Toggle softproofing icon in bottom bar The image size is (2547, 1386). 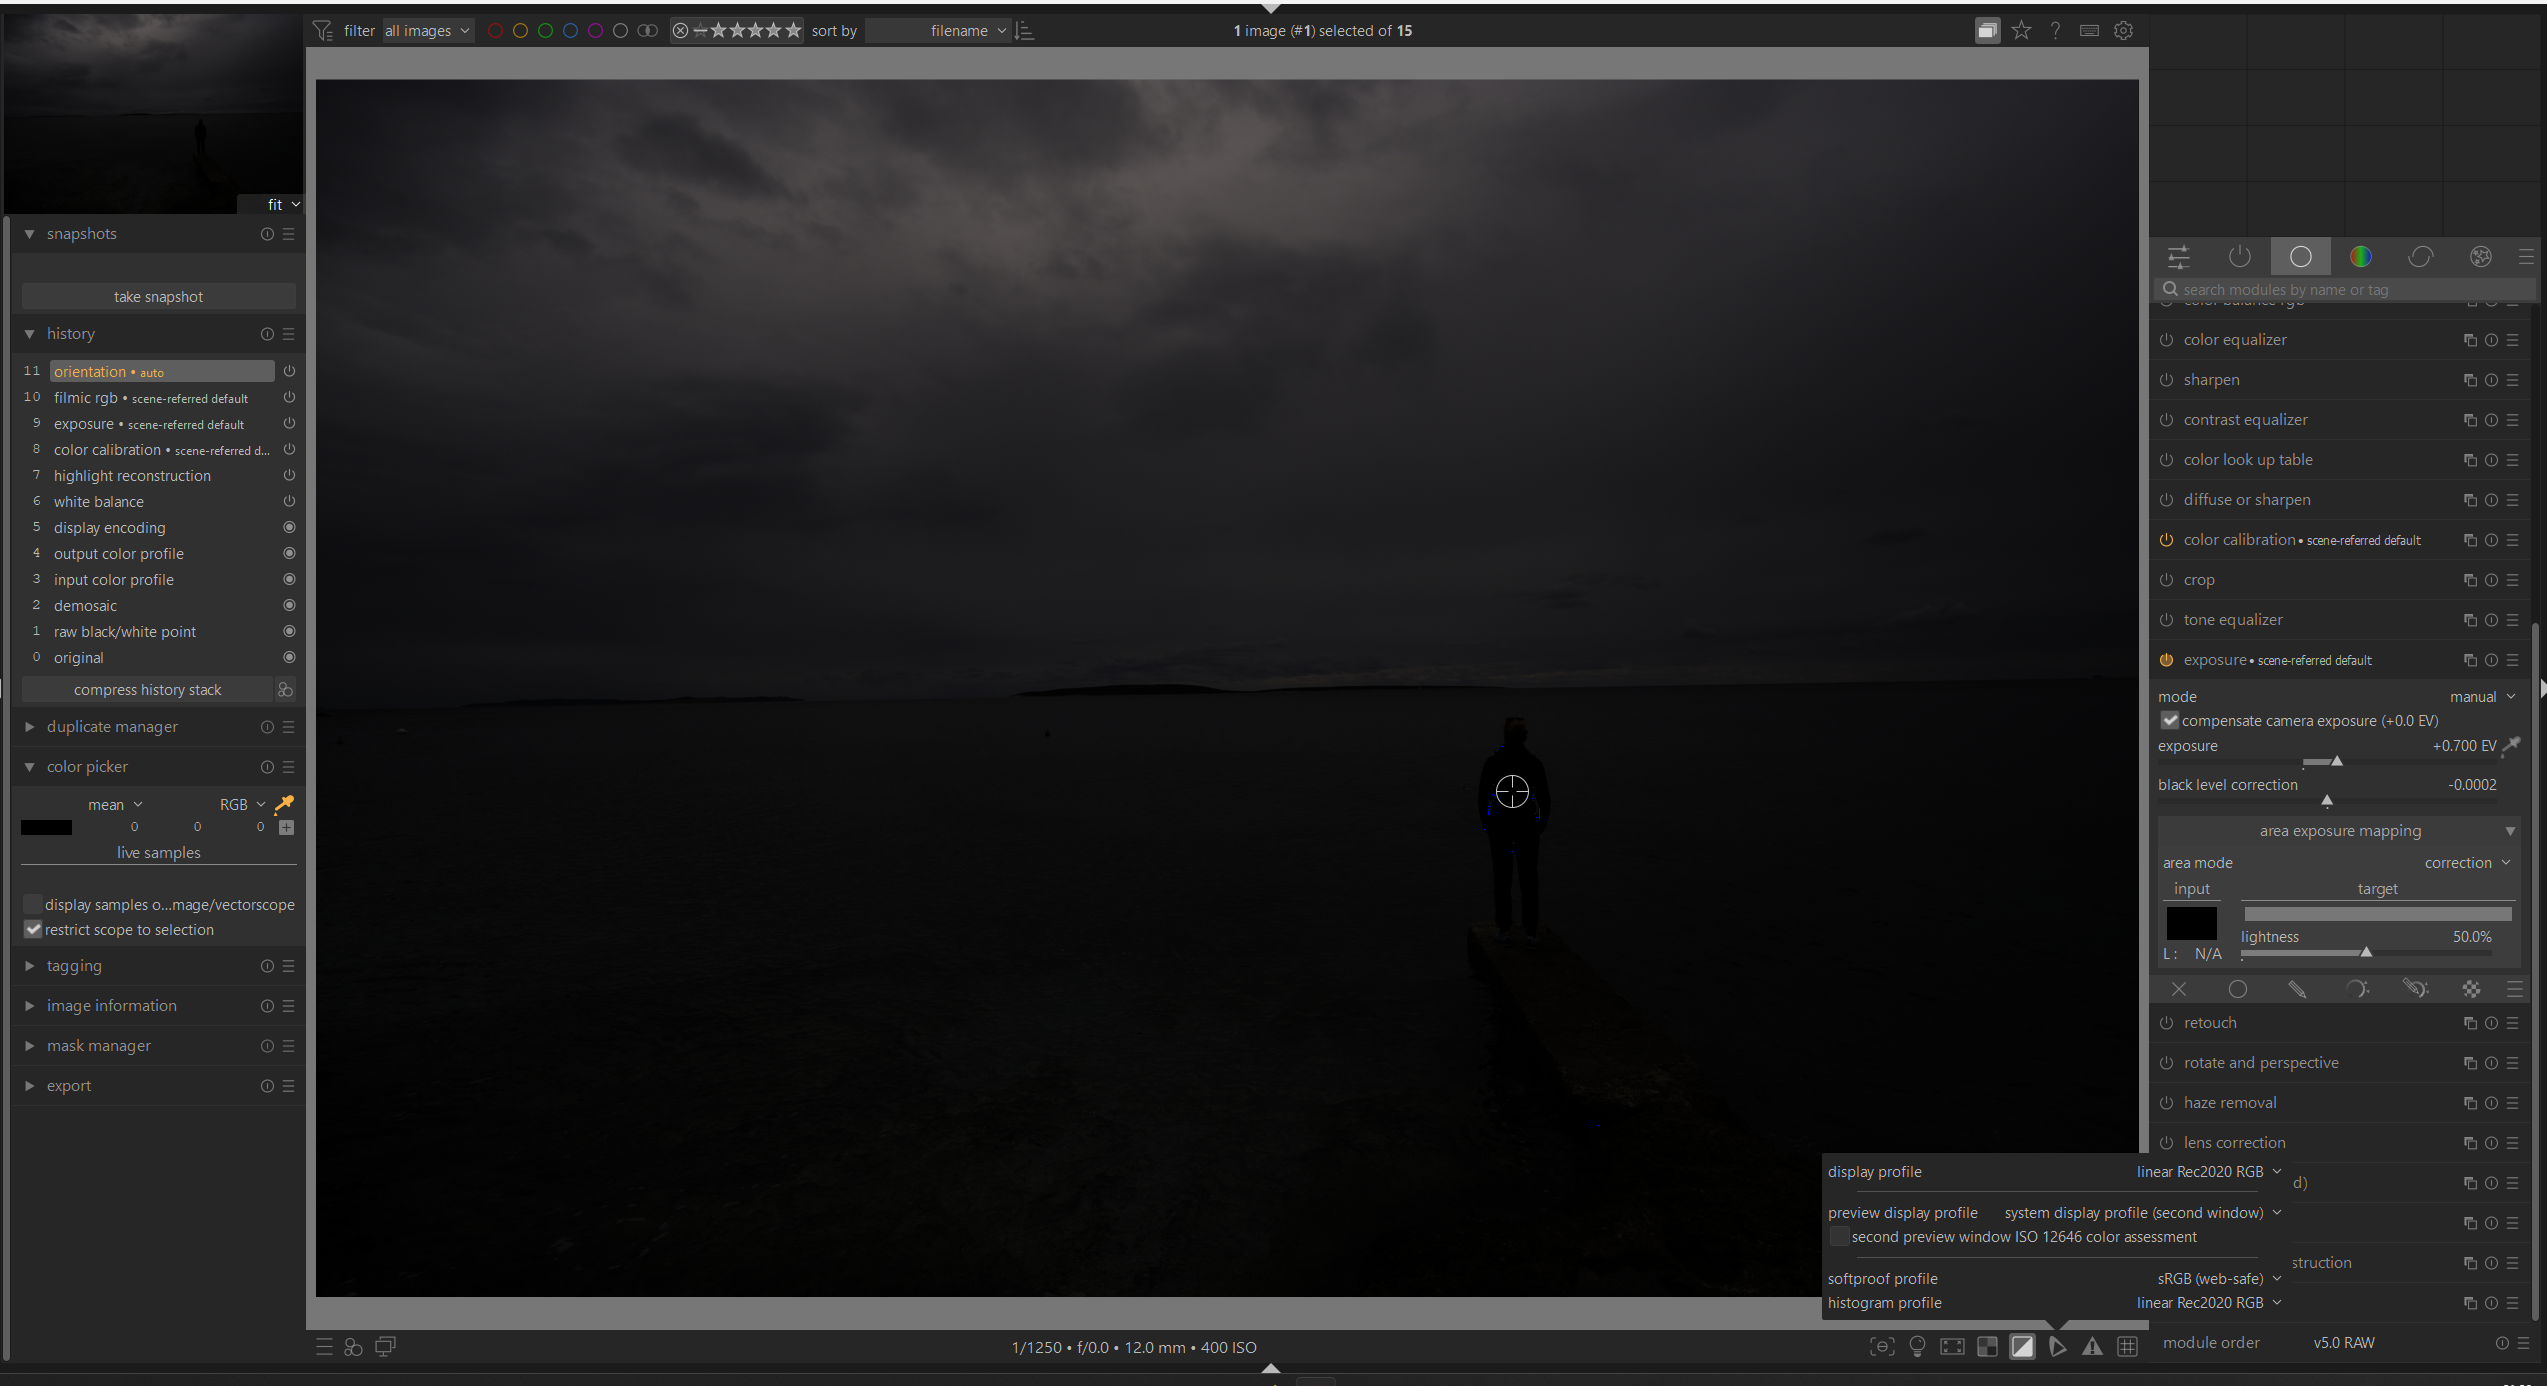pyautogui.click(x=2057, y=1346)
